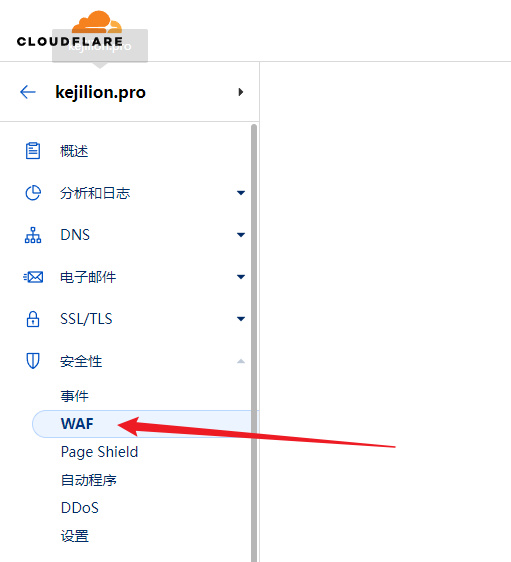Expand the DNS section arrow
511x562 pixels.
click(x=241, y=235)
